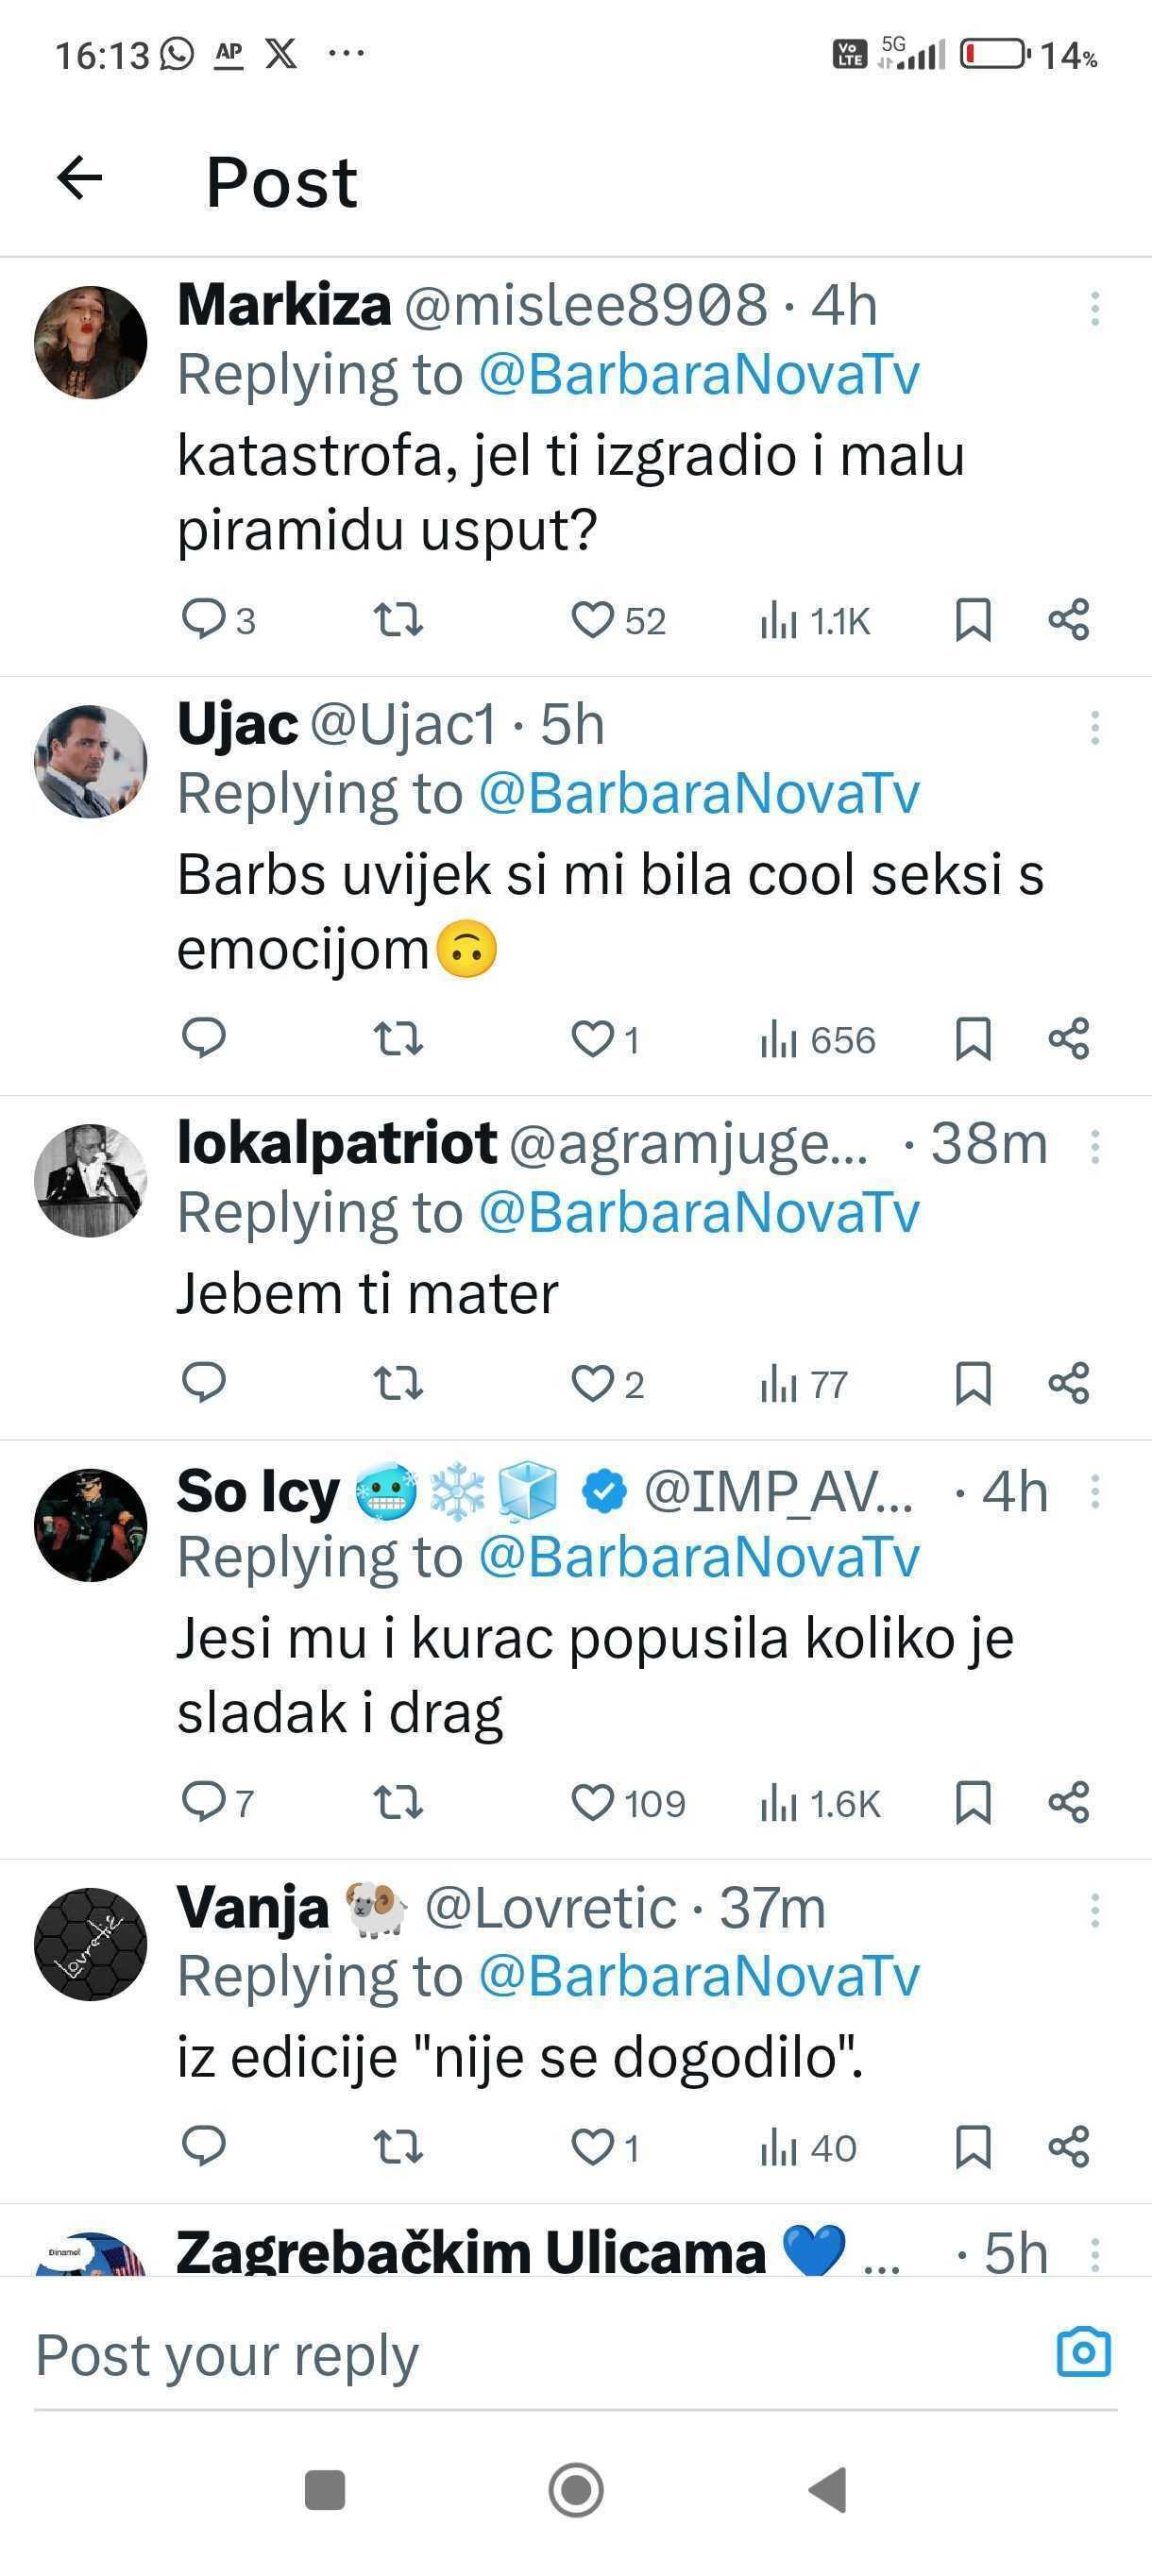
Task: Open more options for Markiza's reply
Action: click(1095, 308)
